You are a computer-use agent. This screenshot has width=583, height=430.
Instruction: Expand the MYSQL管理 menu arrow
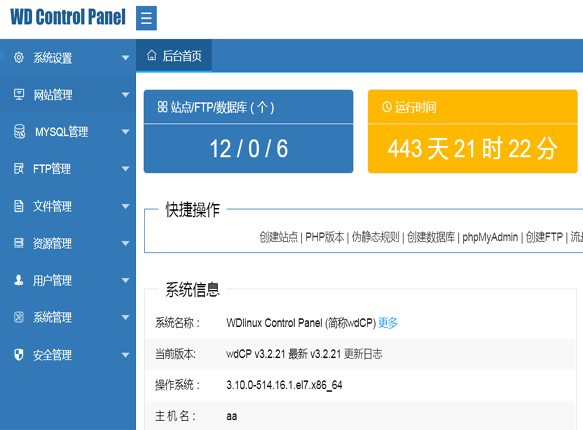tap(126, 132)
